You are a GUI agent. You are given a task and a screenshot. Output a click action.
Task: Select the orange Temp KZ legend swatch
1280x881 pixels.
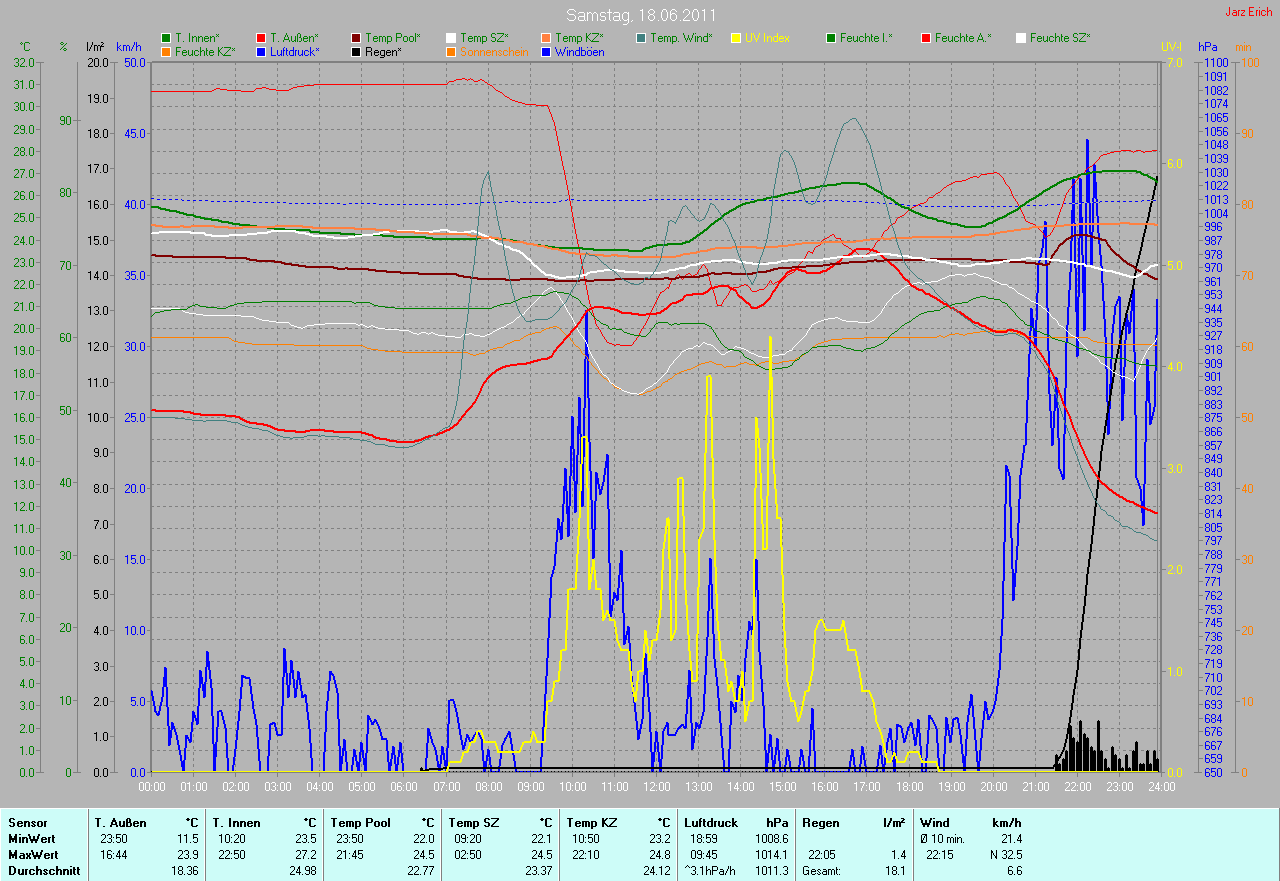[x=546, y=38]
